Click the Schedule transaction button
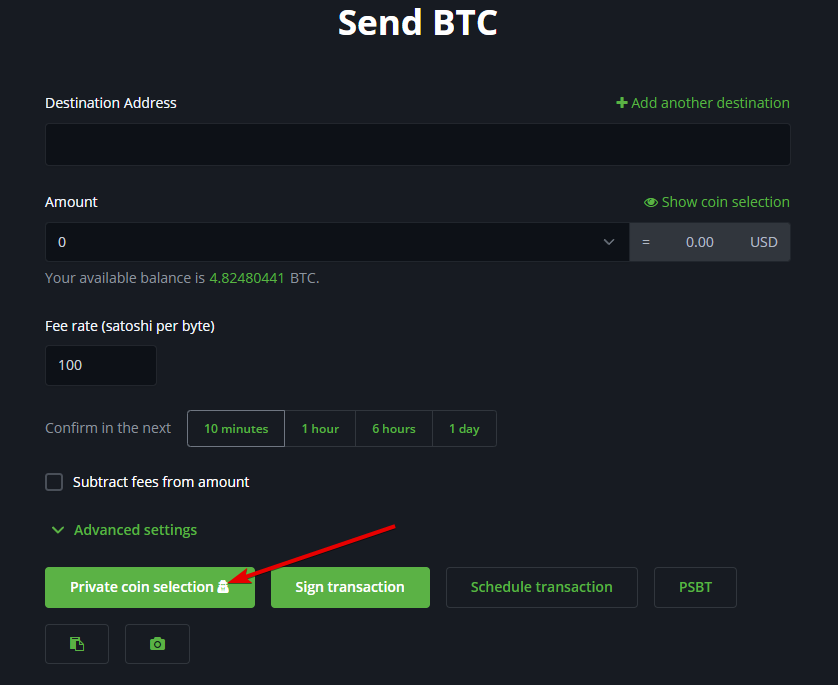 [541, 587]
